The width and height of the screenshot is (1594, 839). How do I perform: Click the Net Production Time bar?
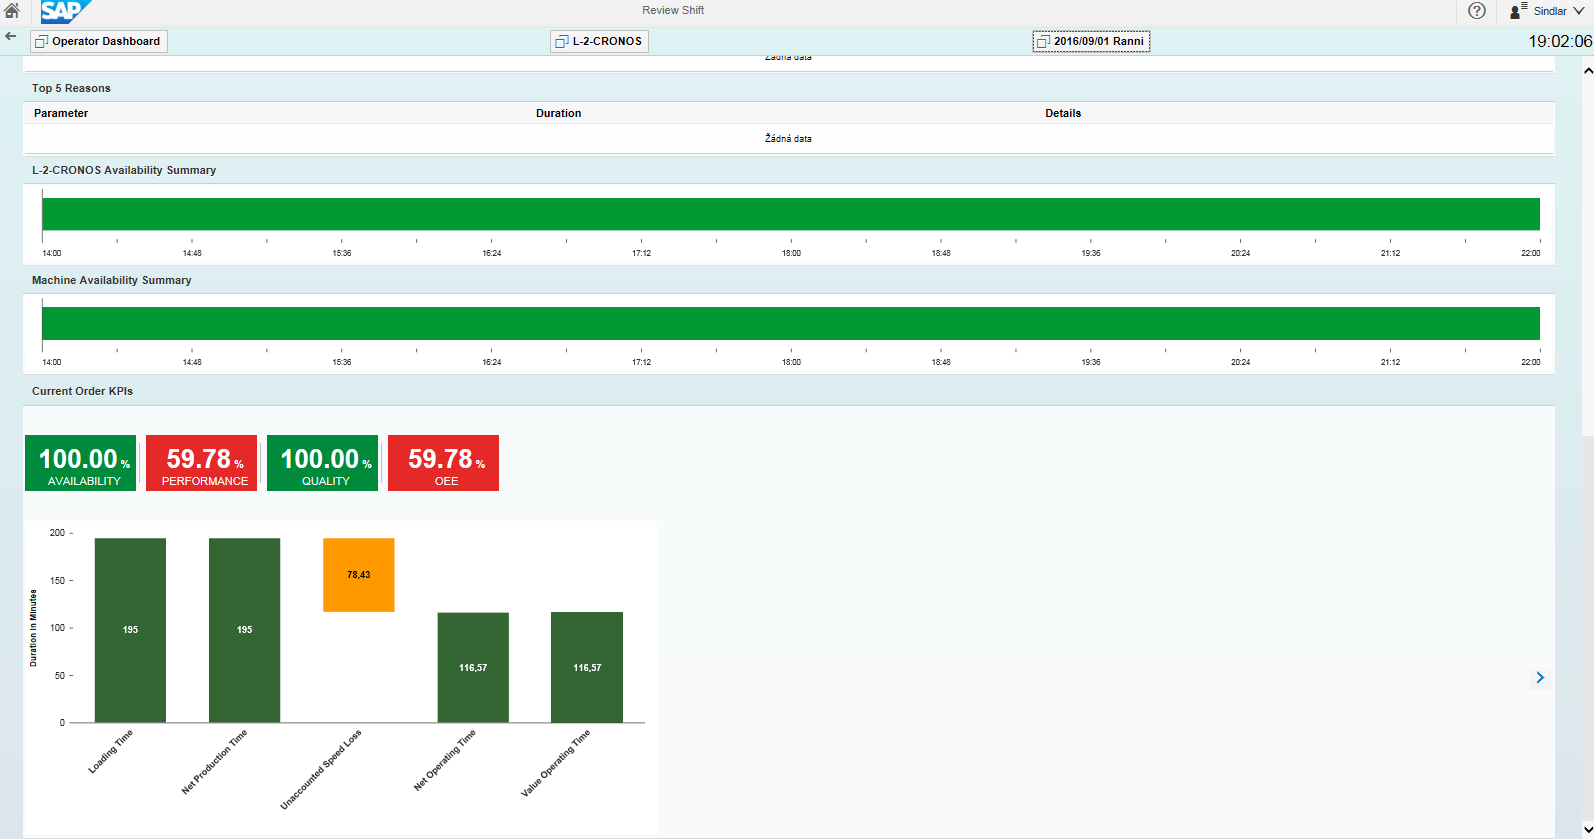[x=244, y=630]
